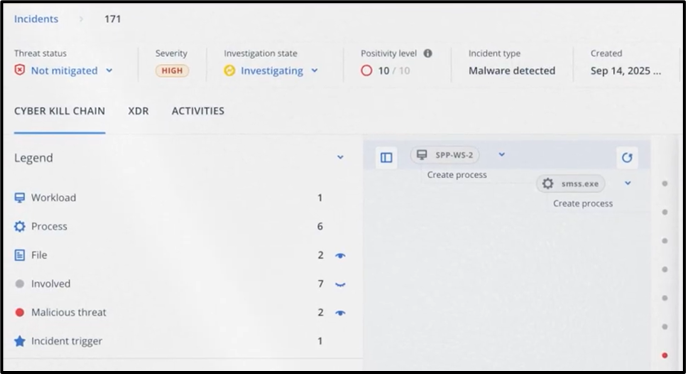Screen dimensions: 686x374
Task: Open the Threat status Not mitigated dropdown
Action: coord(109,70)
